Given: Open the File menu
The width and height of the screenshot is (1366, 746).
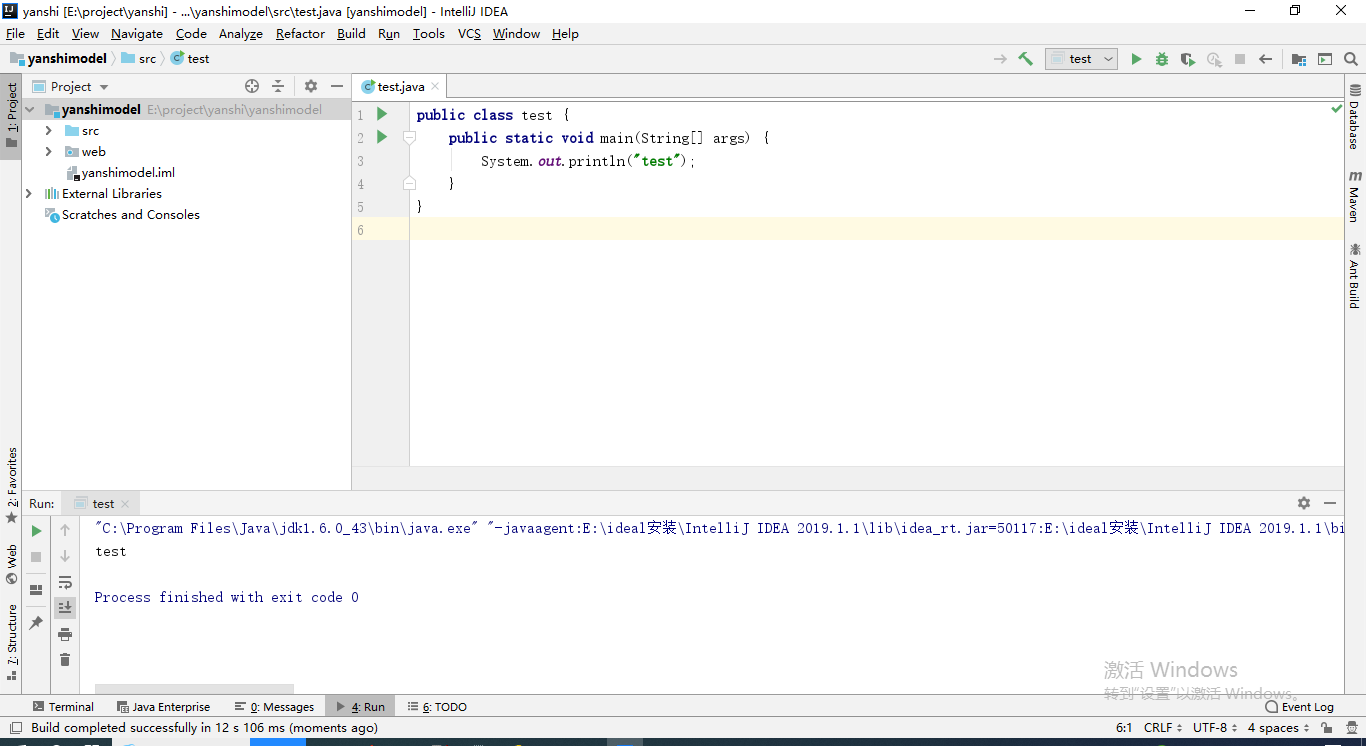Looking at the screenshot, I should pos(15,33).
